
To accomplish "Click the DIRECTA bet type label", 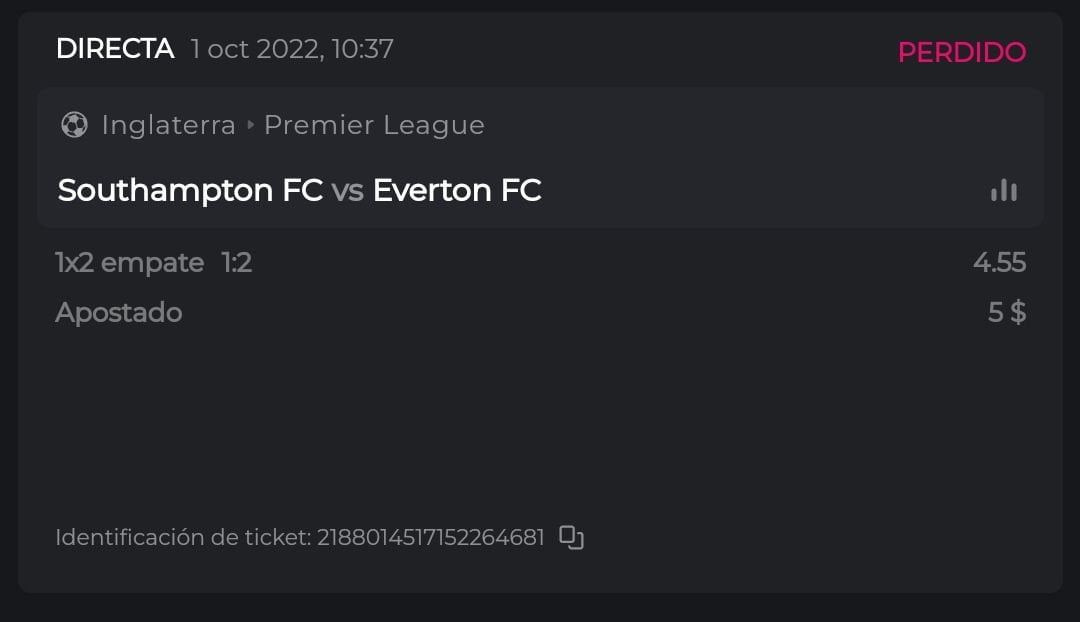I will point(115,48).
